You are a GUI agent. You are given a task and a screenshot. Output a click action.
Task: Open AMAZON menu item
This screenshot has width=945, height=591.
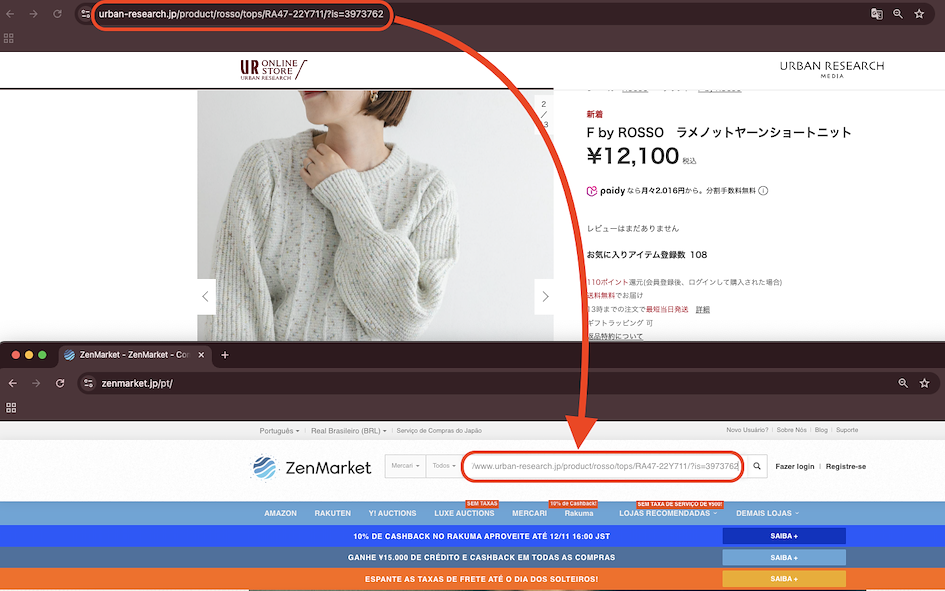pyautogui.click(x=280, y=513)
